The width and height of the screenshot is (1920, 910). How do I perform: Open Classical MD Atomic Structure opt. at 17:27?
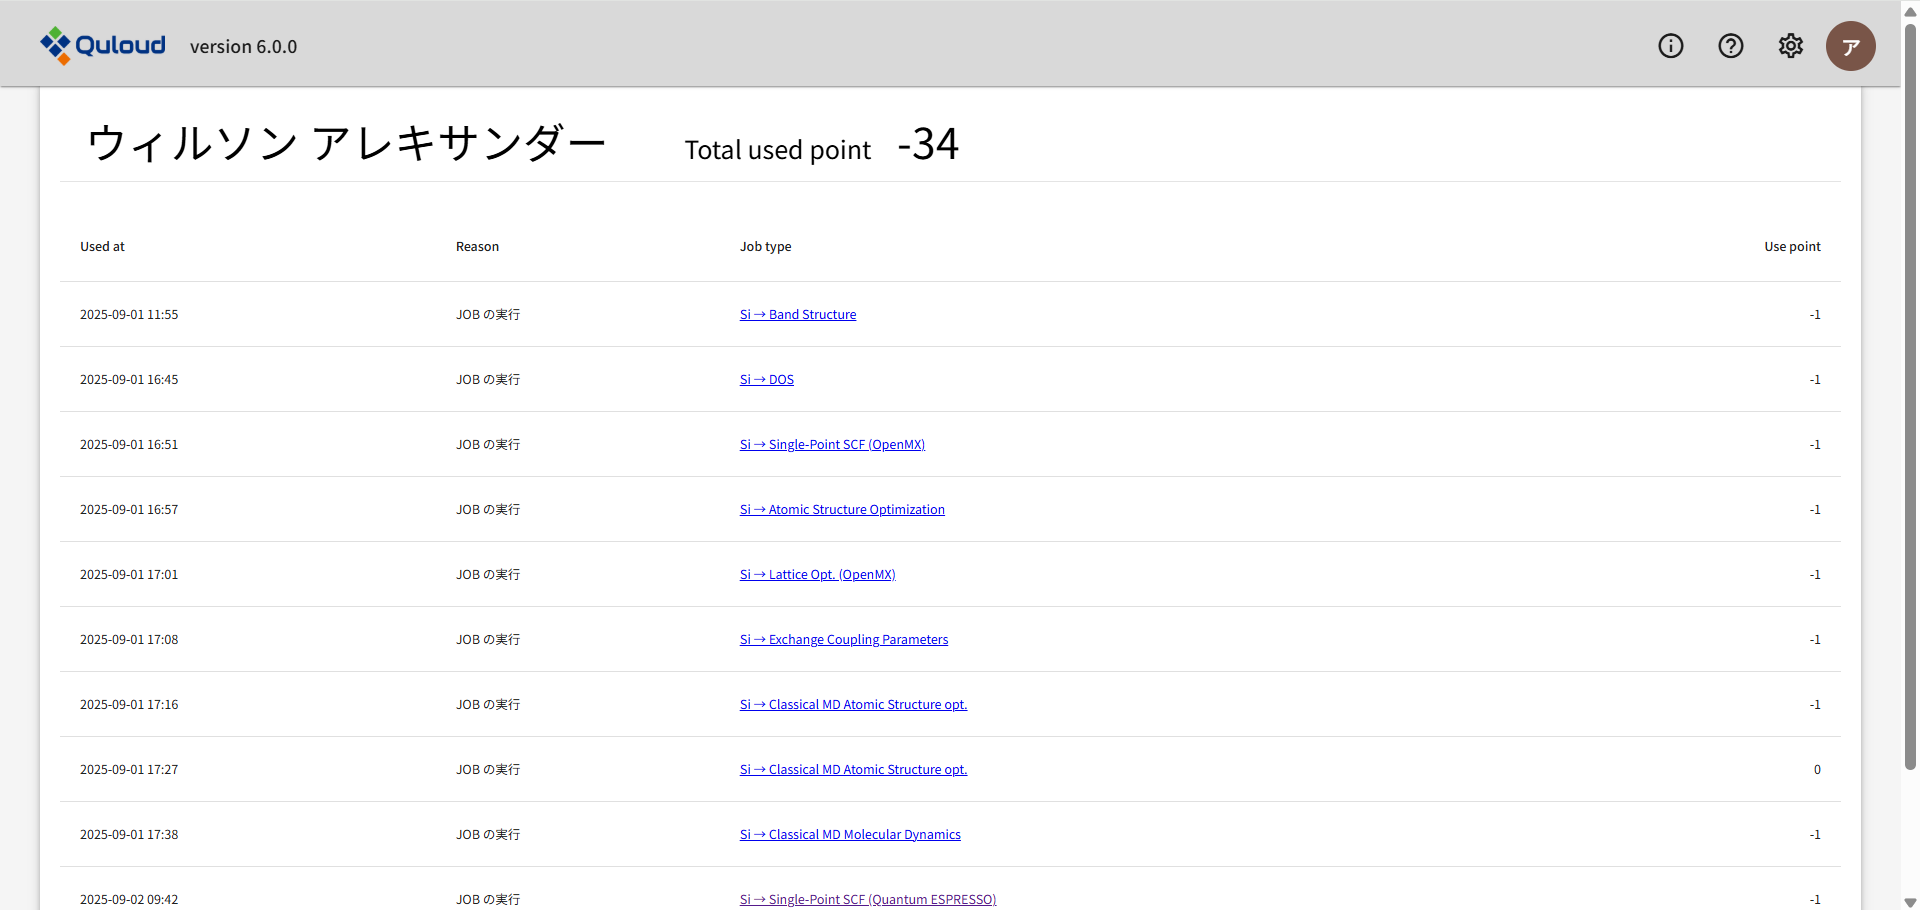click(x=853, y=770)
